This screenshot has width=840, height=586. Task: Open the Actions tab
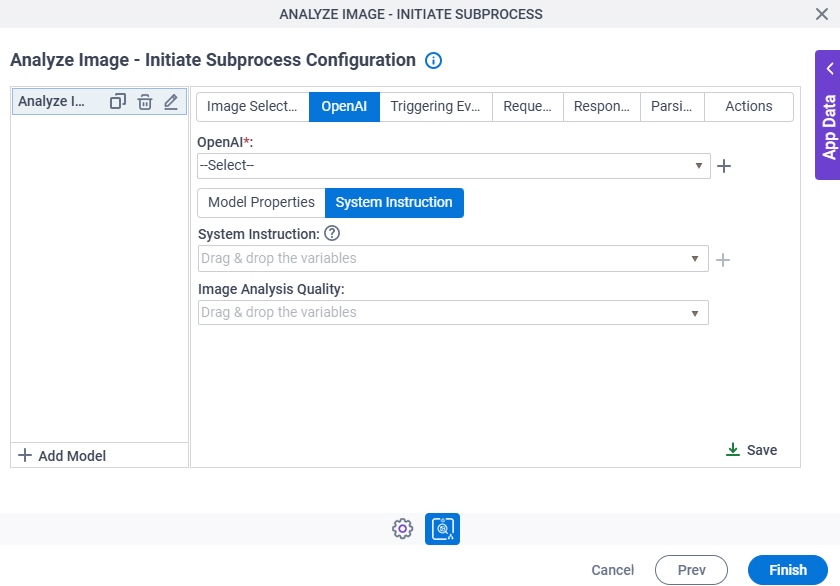(x=748, y=107)
